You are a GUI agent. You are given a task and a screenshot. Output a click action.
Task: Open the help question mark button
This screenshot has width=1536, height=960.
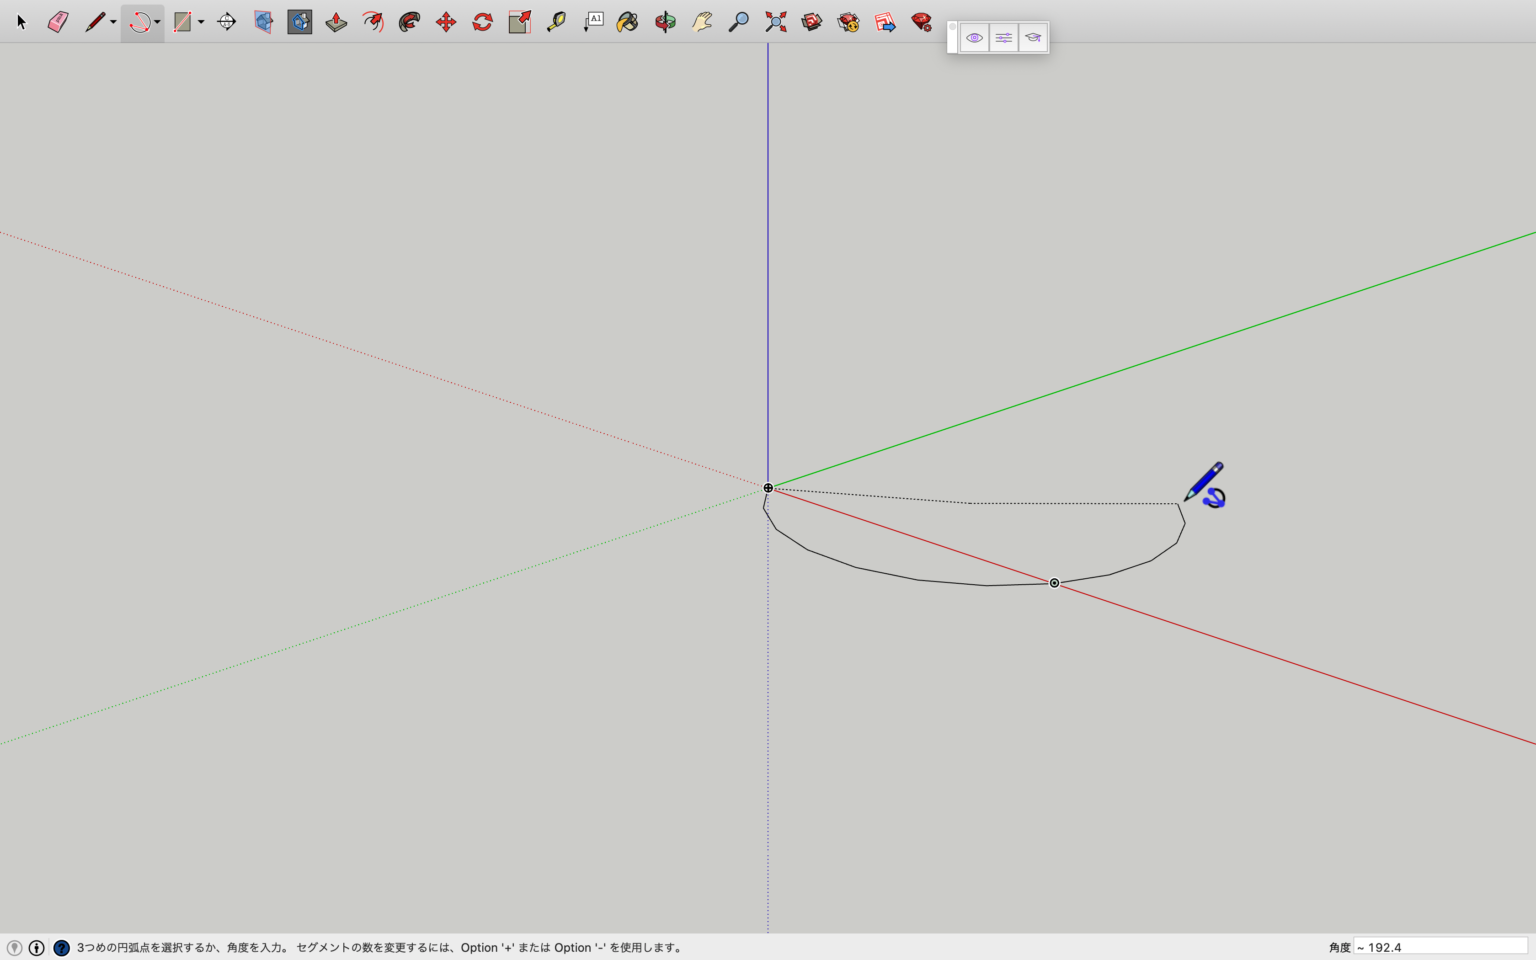point(61,948)
